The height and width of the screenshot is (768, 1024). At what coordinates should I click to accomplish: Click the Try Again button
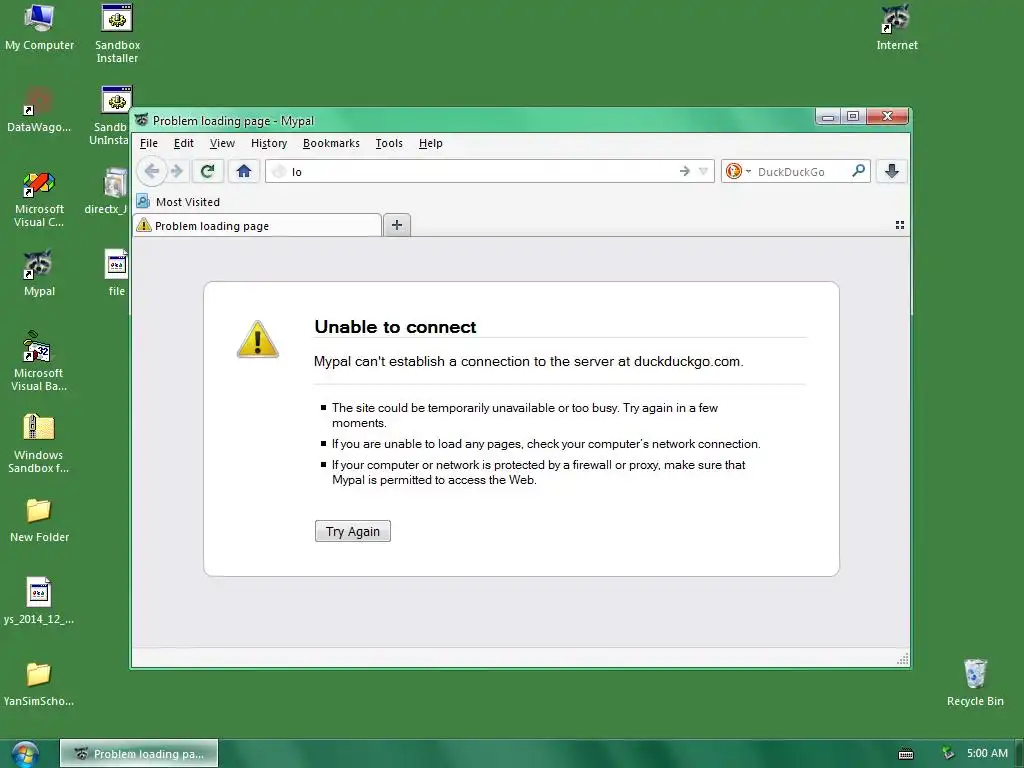point(353,531)
